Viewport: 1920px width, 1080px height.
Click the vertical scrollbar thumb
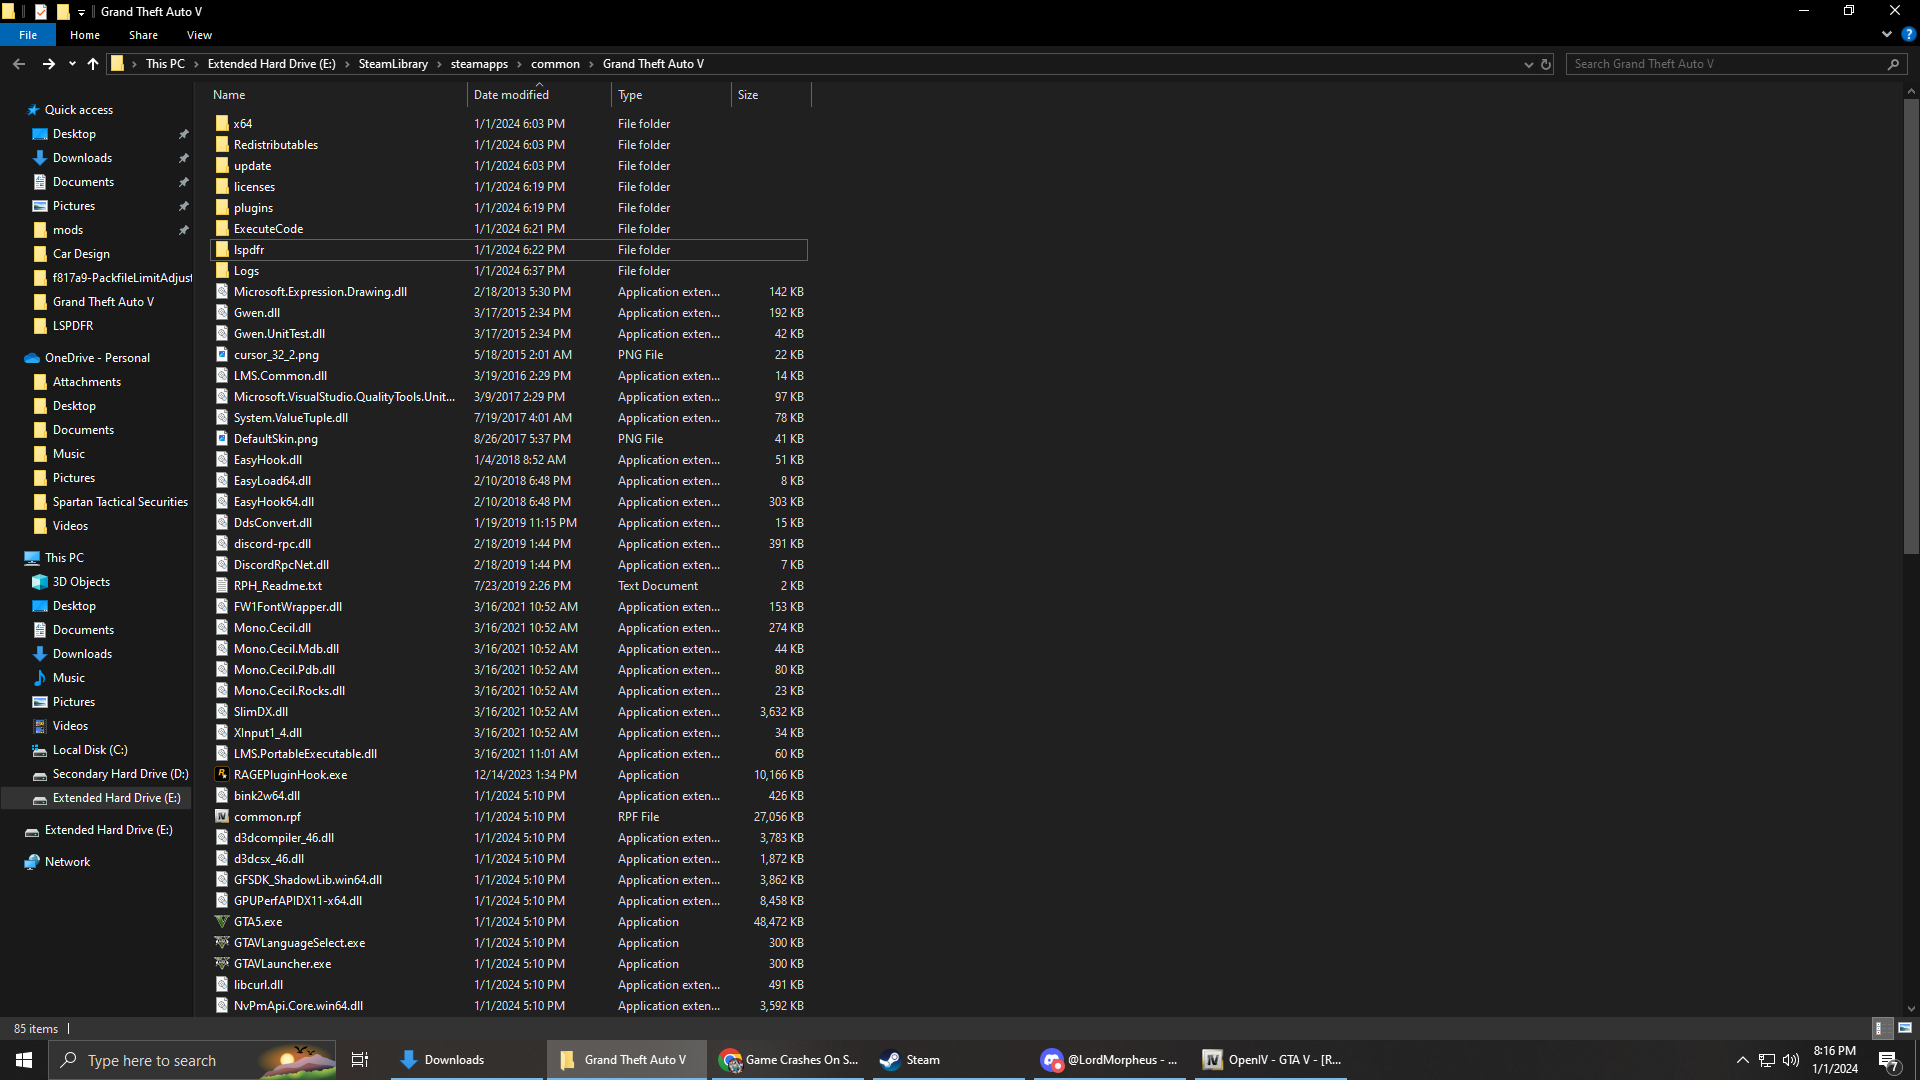1911,325
